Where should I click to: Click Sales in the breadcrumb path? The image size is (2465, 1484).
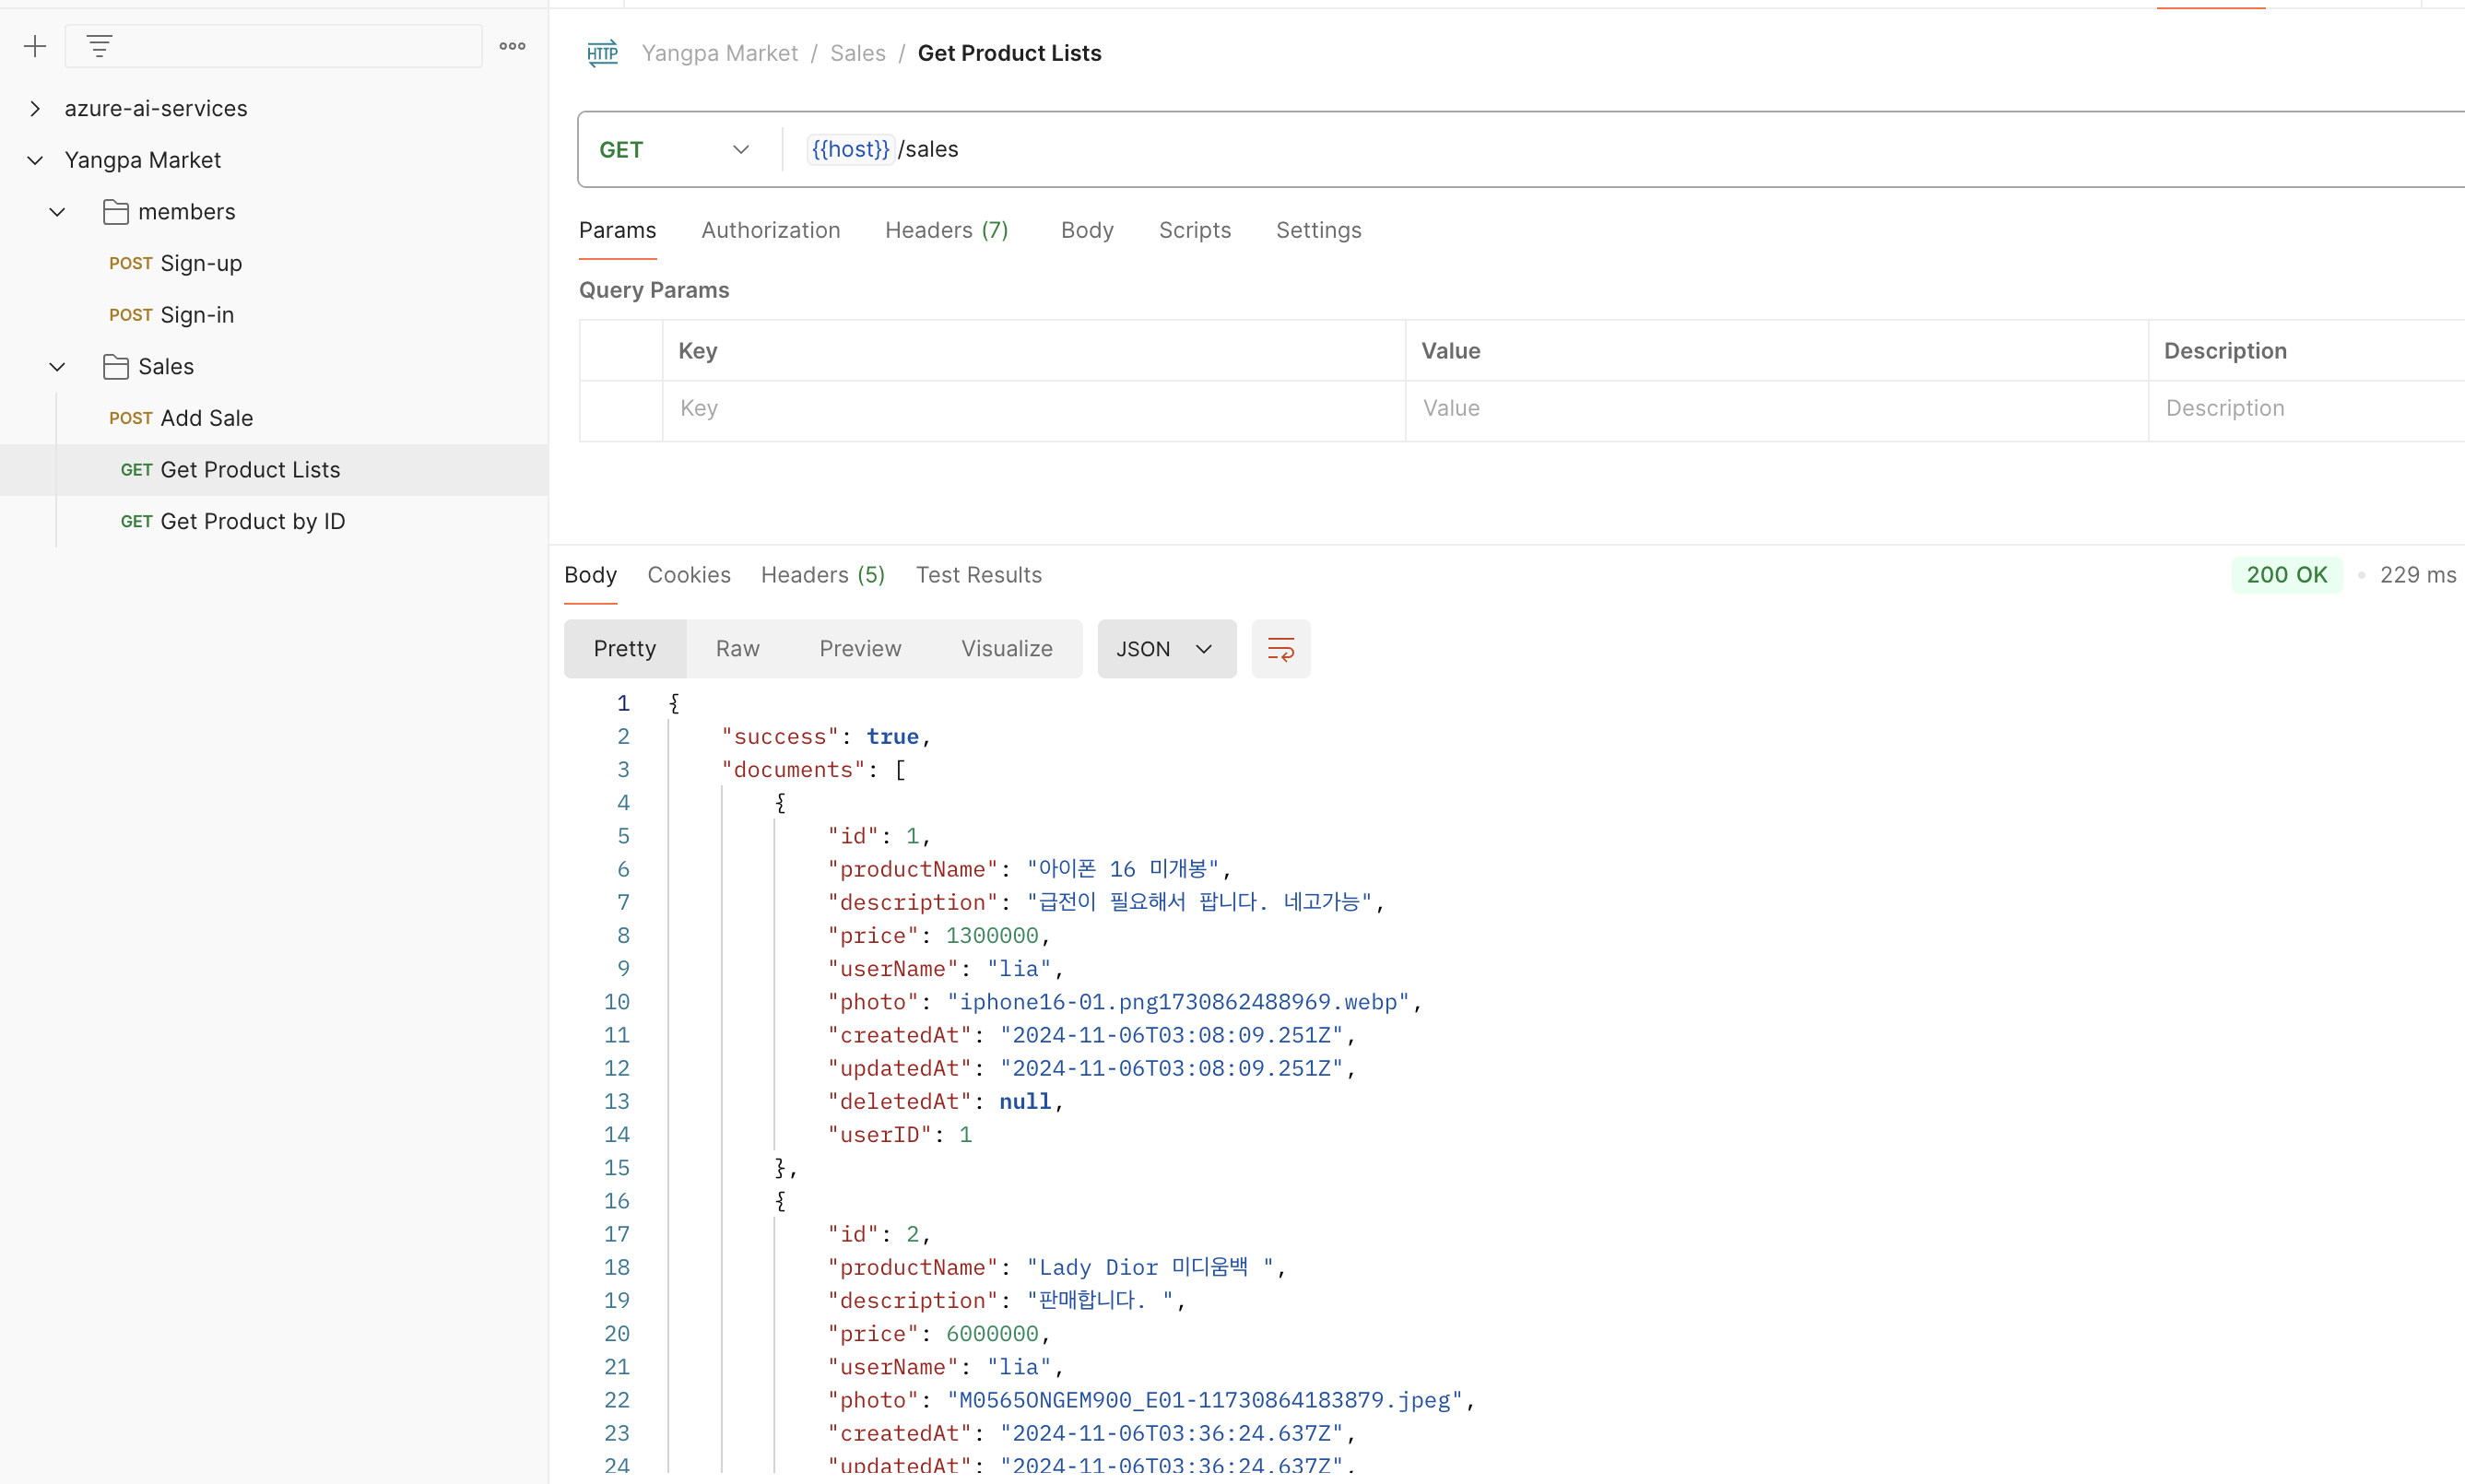(857, 53)
